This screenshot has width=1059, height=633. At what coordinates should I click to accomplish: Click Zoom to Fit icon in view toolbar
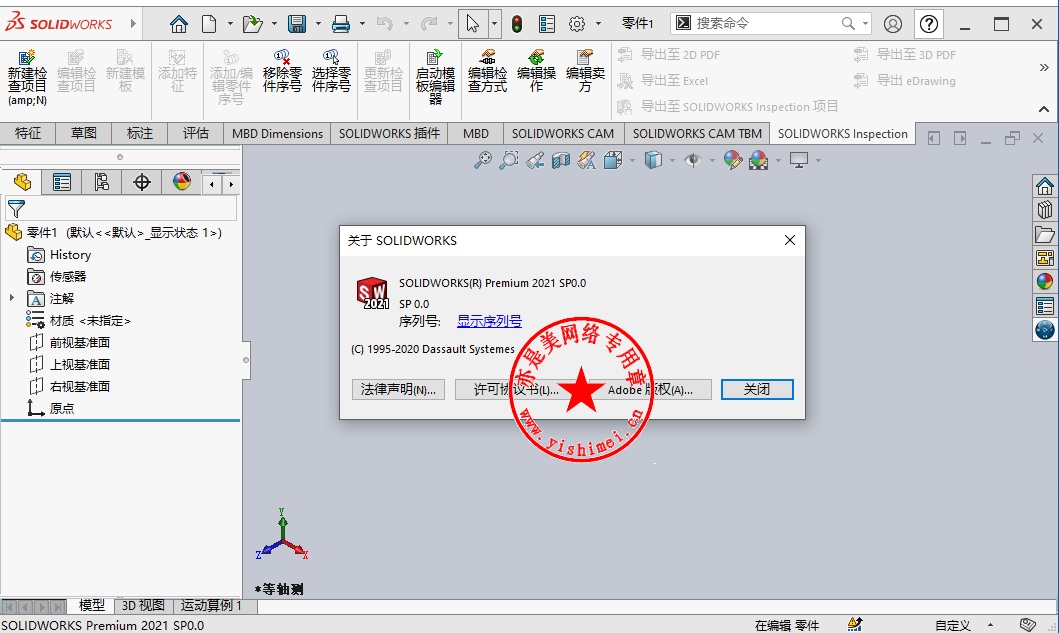coord(483,160)
